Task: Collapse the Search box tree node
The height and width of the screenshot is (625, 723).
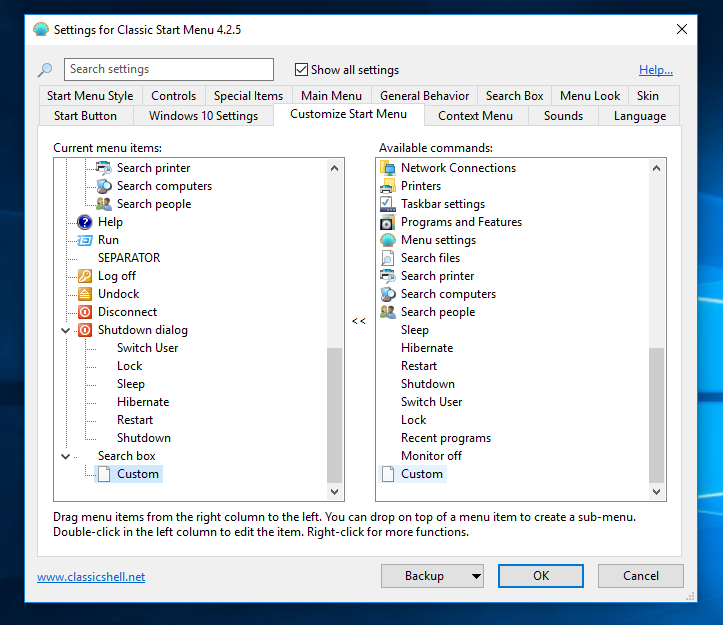Action: (x=65, y=456)
